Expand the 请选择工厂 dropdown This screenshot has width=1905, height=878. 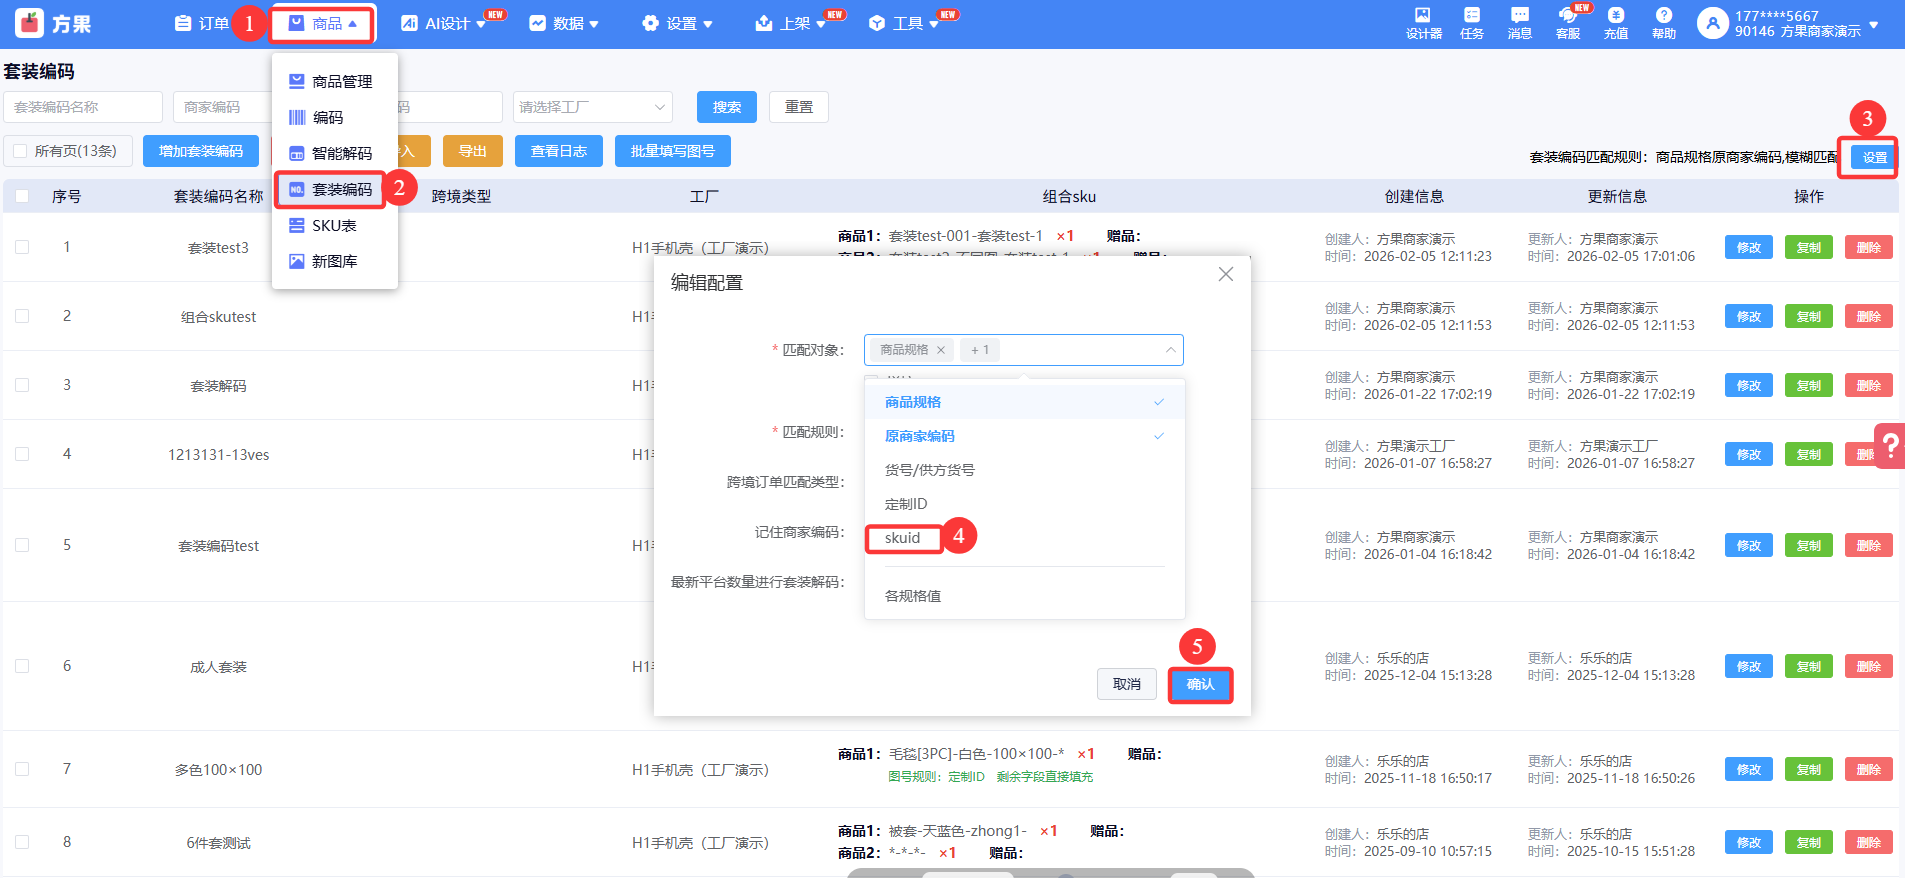click(x=592, y=107)
